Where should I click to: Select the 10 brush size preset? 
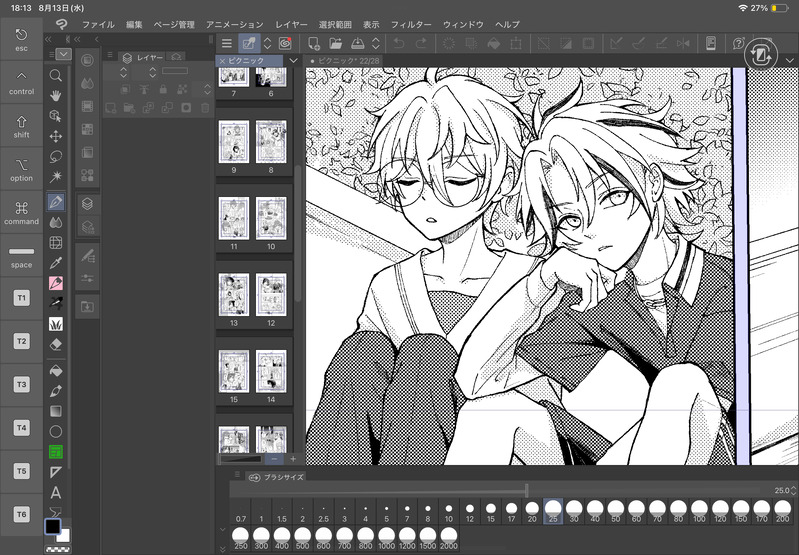coord(448,511)
